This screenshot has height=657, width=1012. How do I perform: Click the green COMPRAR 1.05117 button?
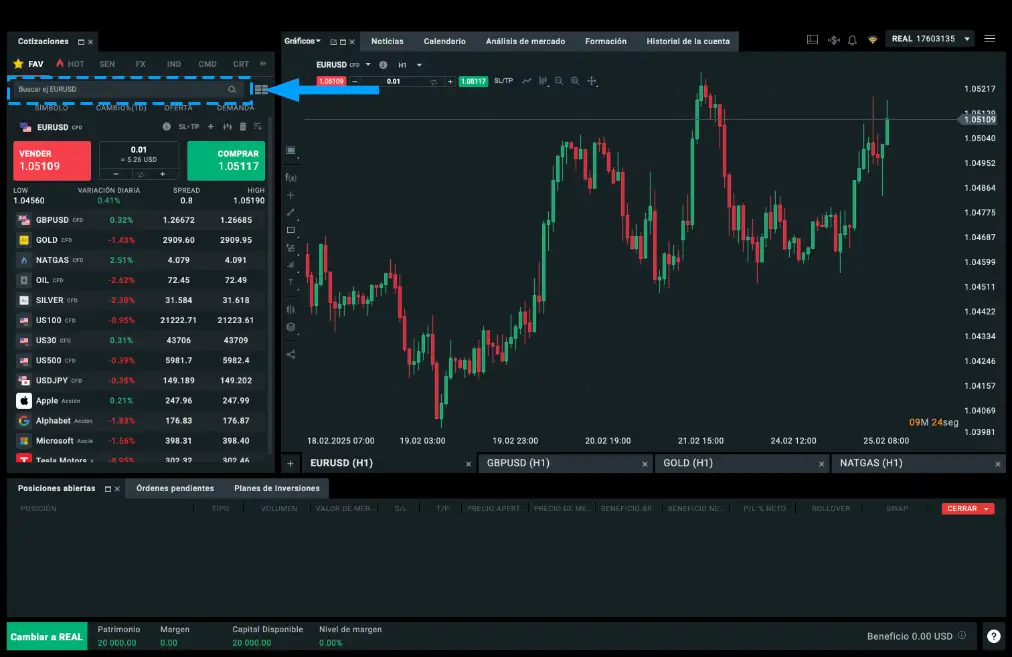[226, 160]
